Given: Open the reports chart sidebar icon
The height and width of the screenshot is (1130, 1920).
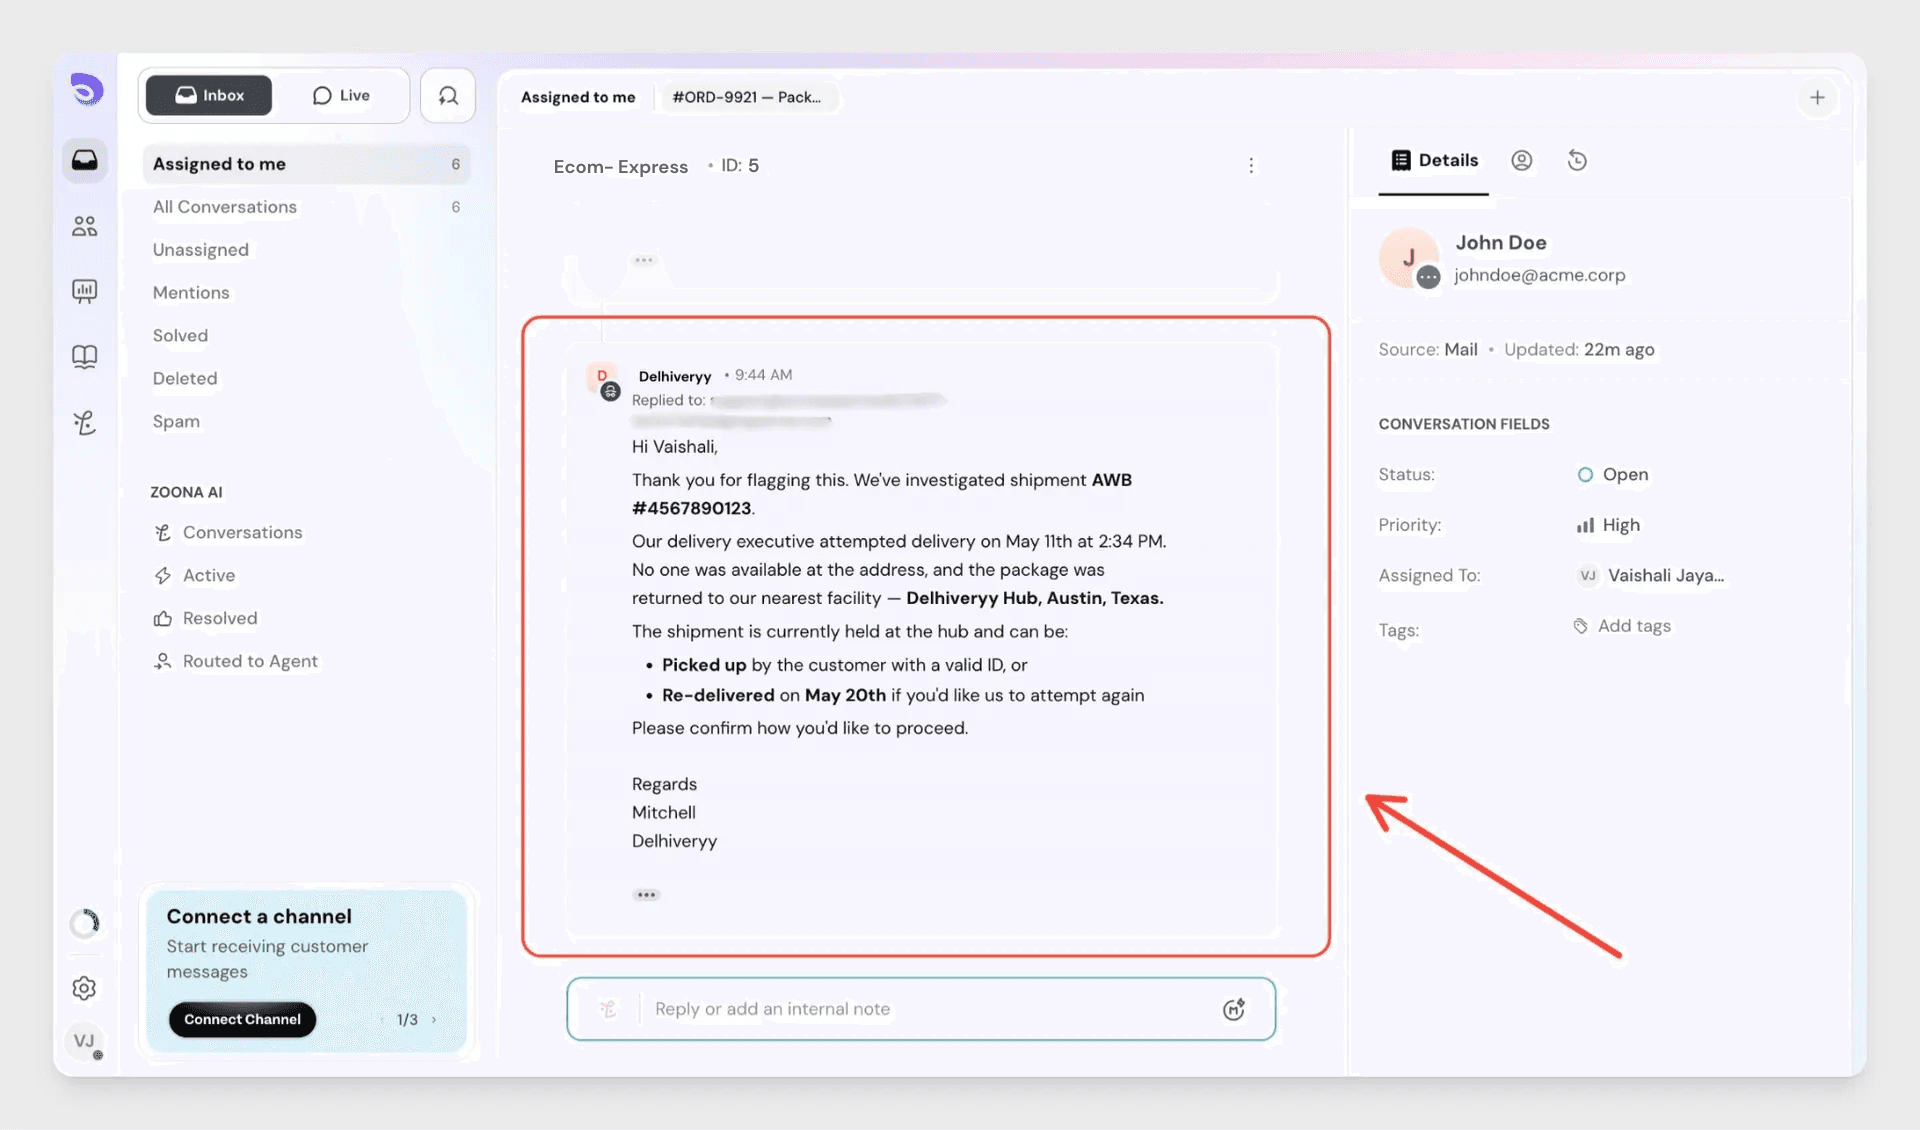Looking at the screenshot, I should [x=85, y=291].
